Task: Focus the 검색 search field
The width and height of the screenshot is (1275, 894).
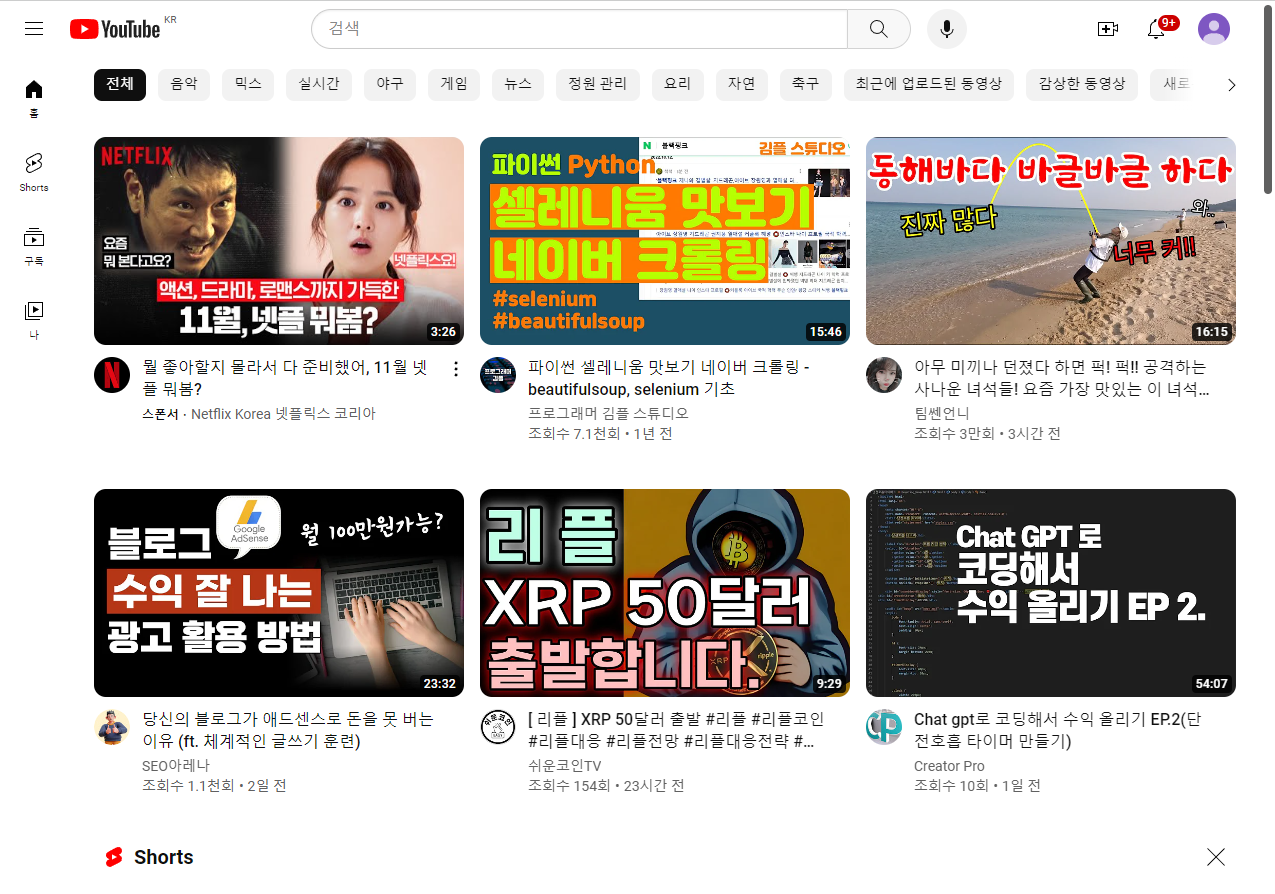Action: click(x=580, y=29)
